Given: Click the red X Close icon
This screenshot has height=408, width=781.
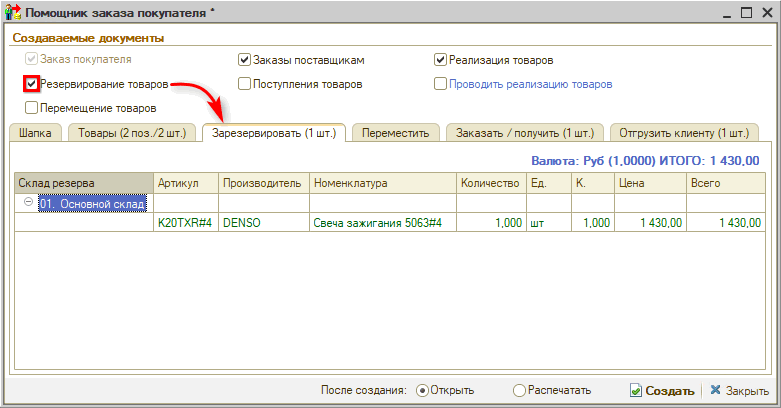Looking at the screenshot, I should pyautogui.click(x=716, y=391).
